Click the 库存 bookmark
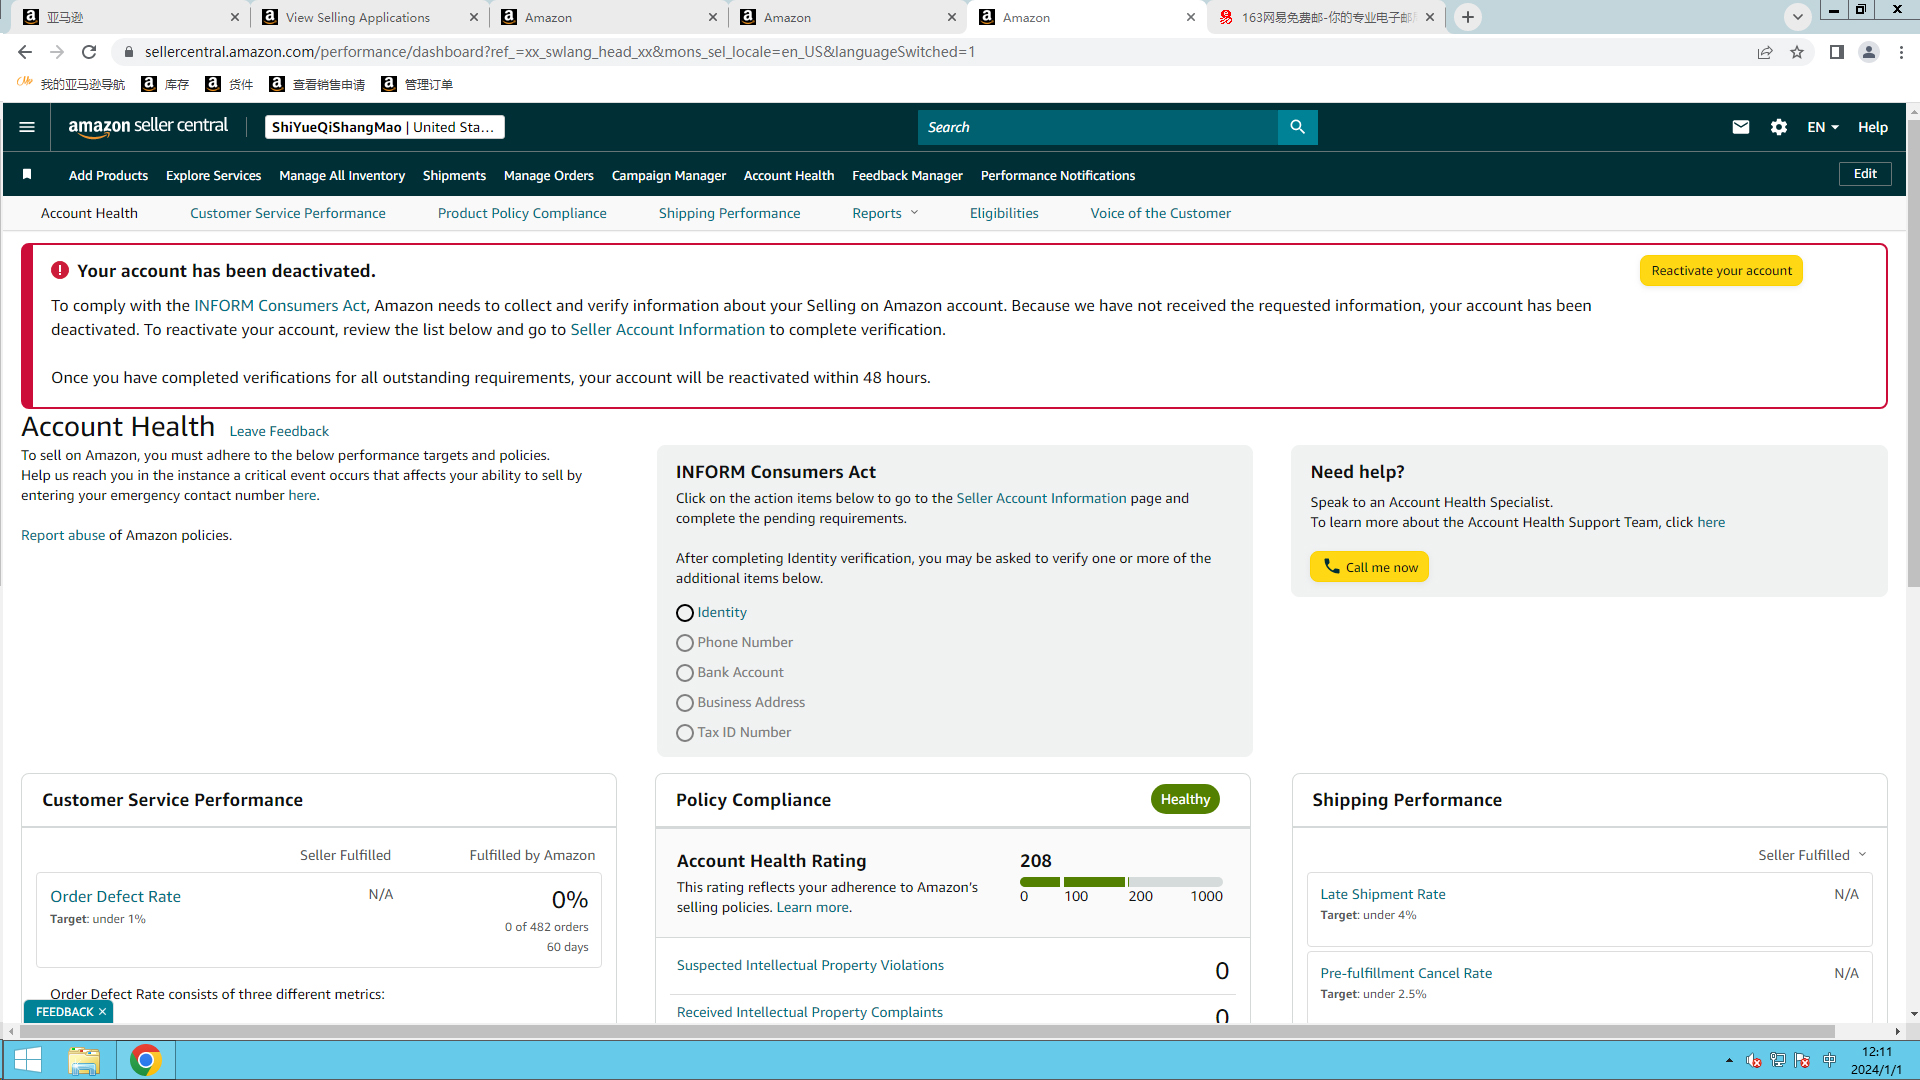This screenshot has height=1080, width=1920. tap(166, 84)
